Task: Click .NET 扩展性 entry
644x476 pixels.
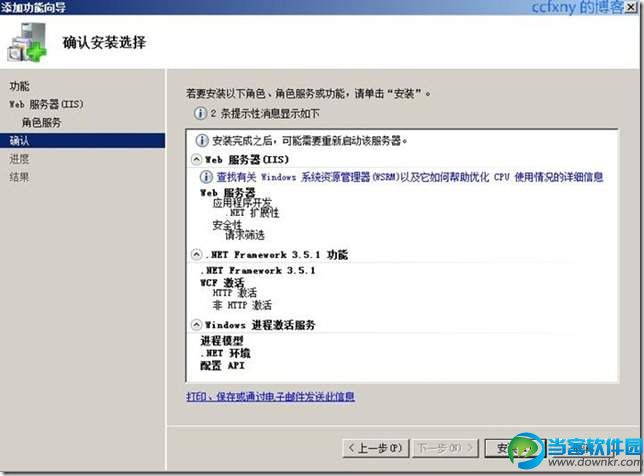Action: [x=252, y=213]
